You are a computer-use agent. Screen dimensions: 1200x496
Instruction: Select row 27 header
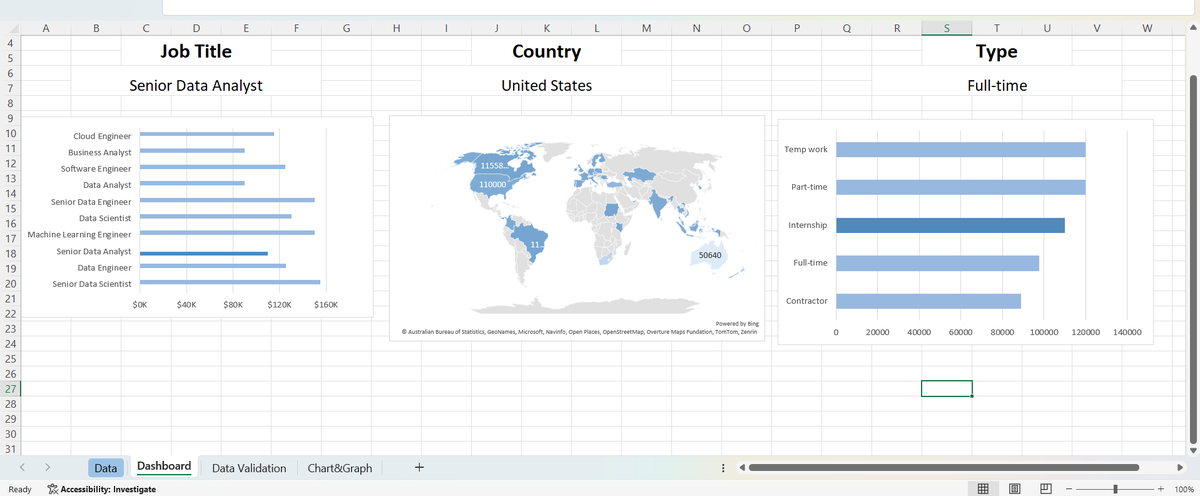pos(10,388)
